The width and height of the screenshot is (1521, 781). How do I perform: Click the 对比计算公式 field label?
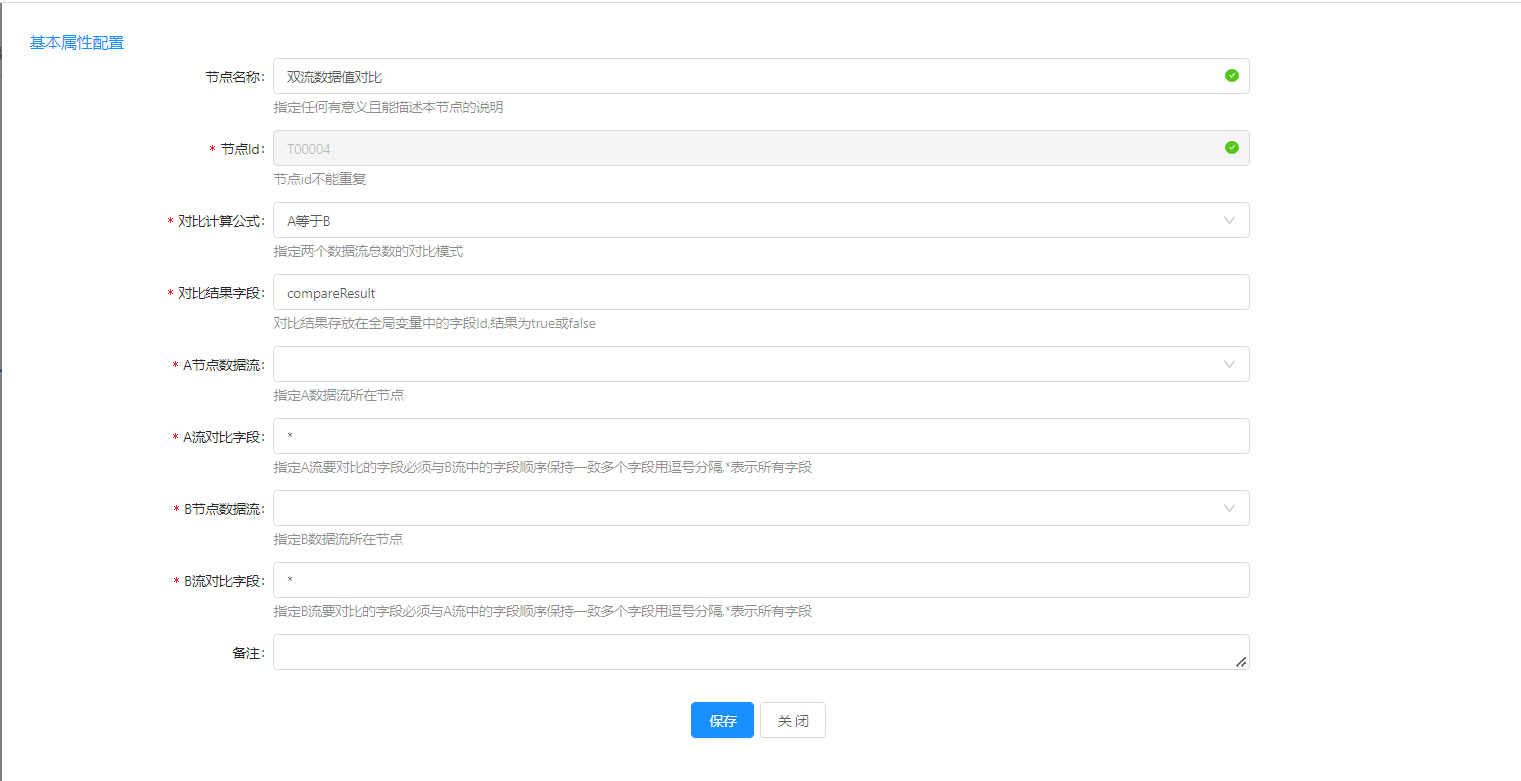pyautogui.click(x=221, y=221)
